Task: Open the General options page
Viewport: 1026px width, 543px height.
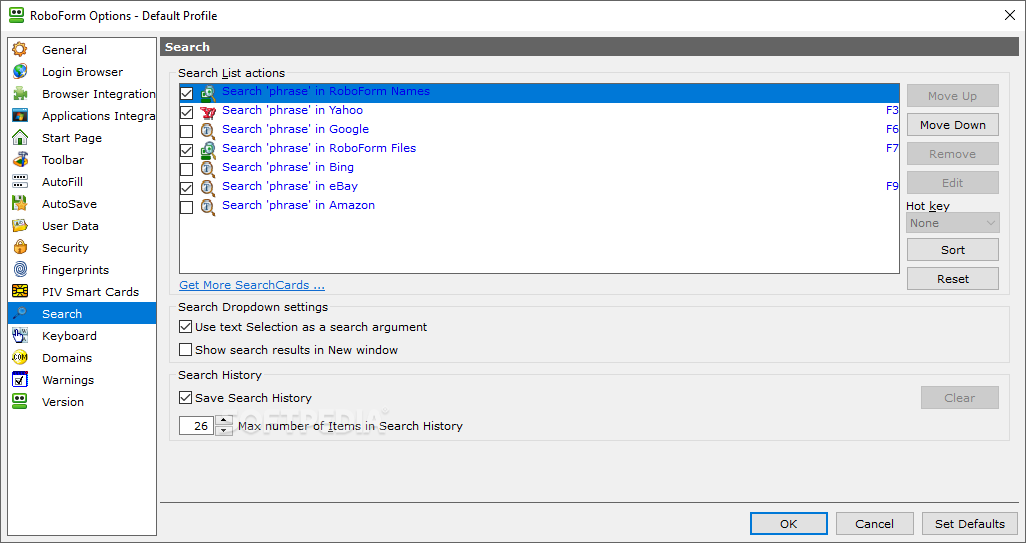Action: point(64,50)
